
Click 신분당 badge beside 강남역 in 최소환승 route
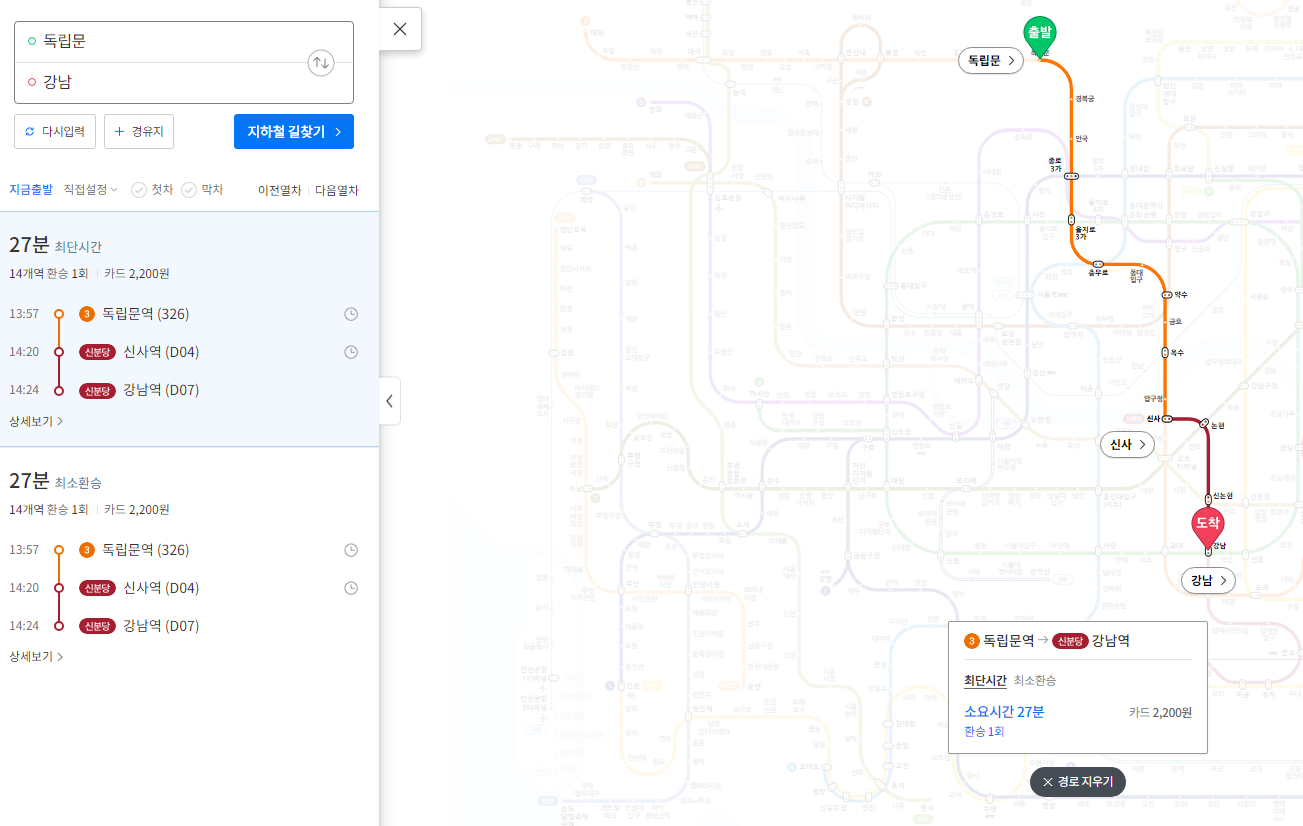click(x=97, y=626)
